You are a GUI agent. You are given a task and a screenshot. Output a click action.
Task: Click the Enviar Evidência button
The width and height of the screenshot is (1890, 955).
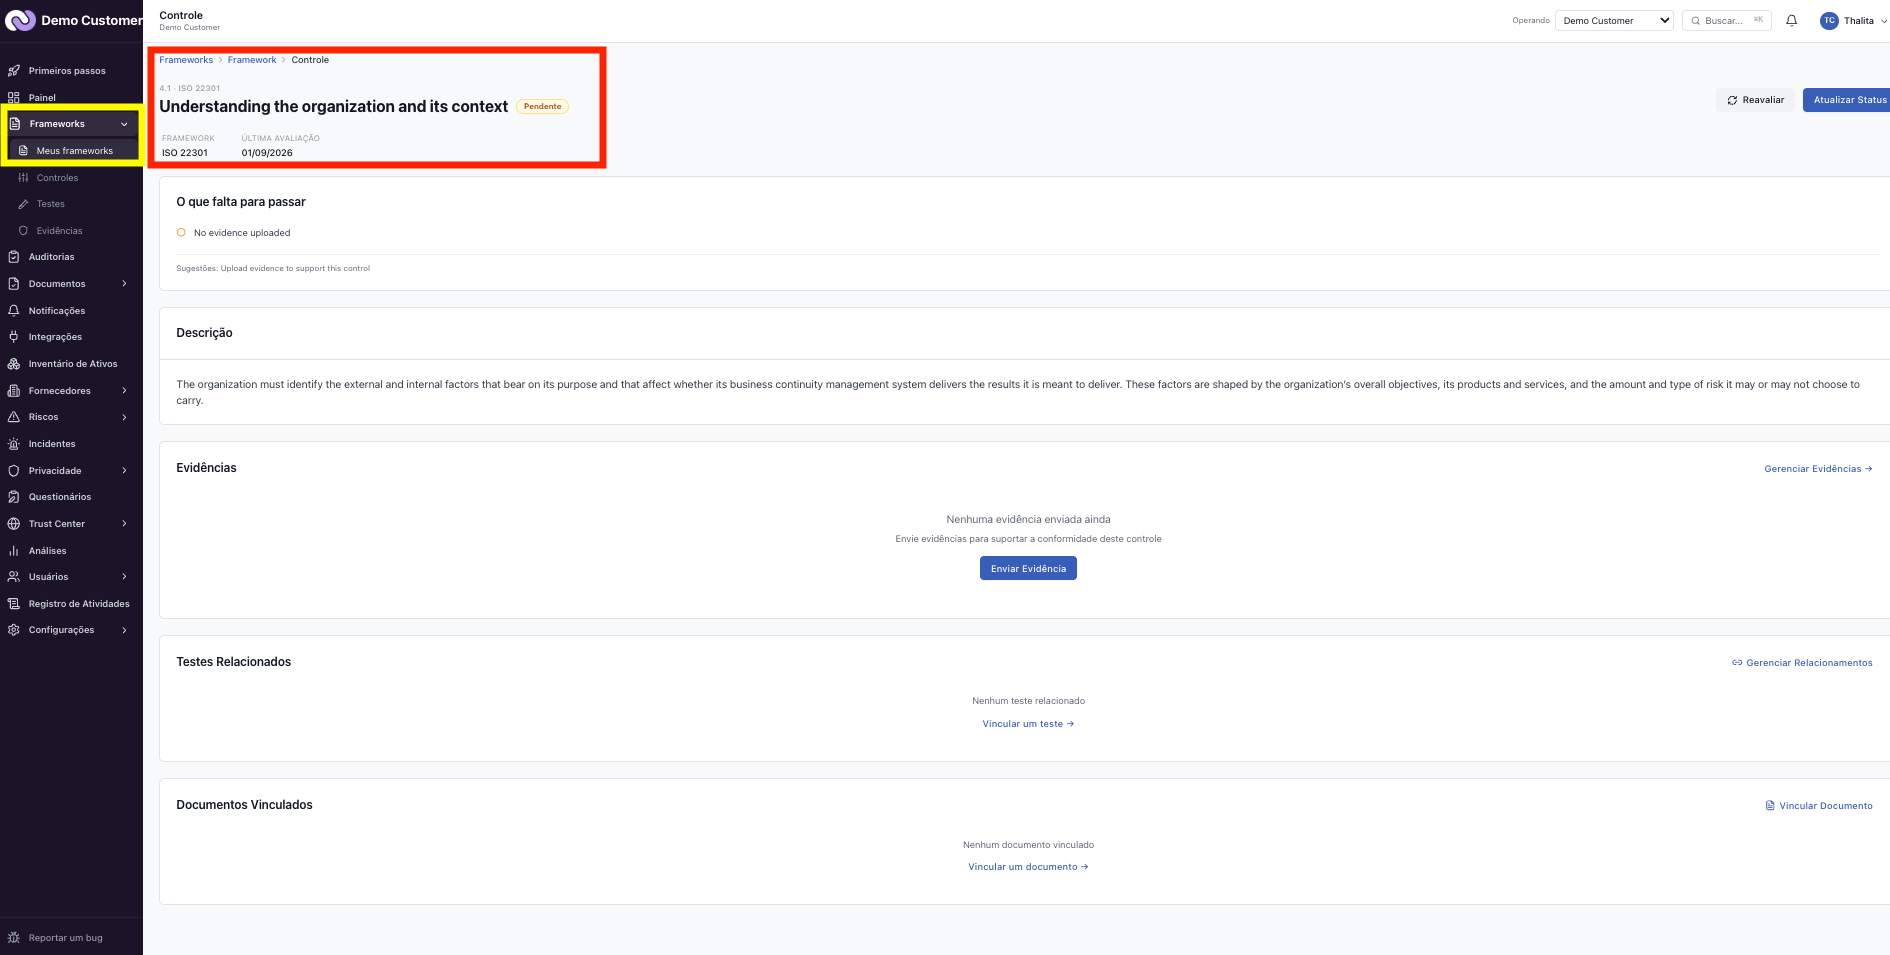(x=1028, y=568)
